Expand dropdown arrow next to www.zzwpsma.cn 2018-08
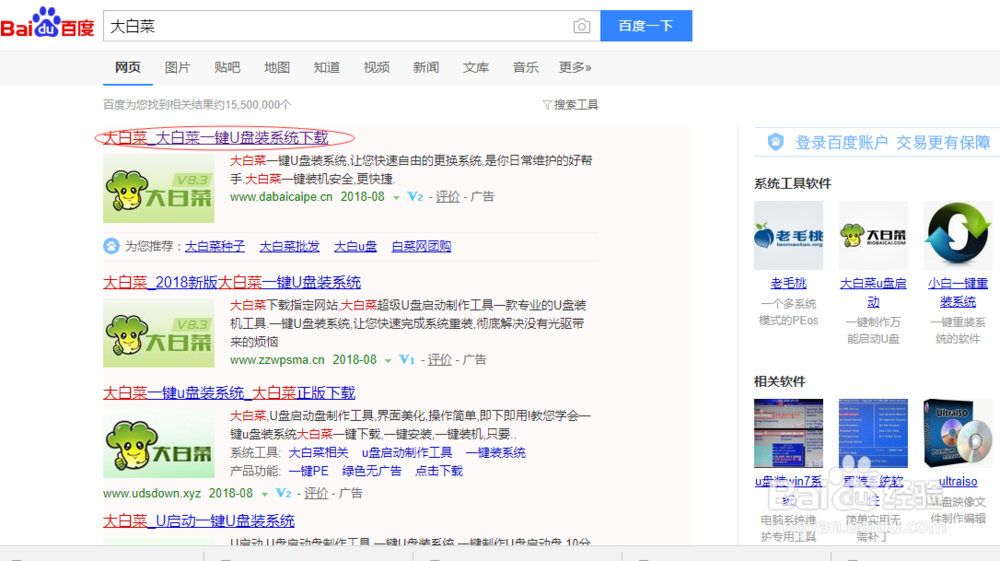 pos(388,361)
